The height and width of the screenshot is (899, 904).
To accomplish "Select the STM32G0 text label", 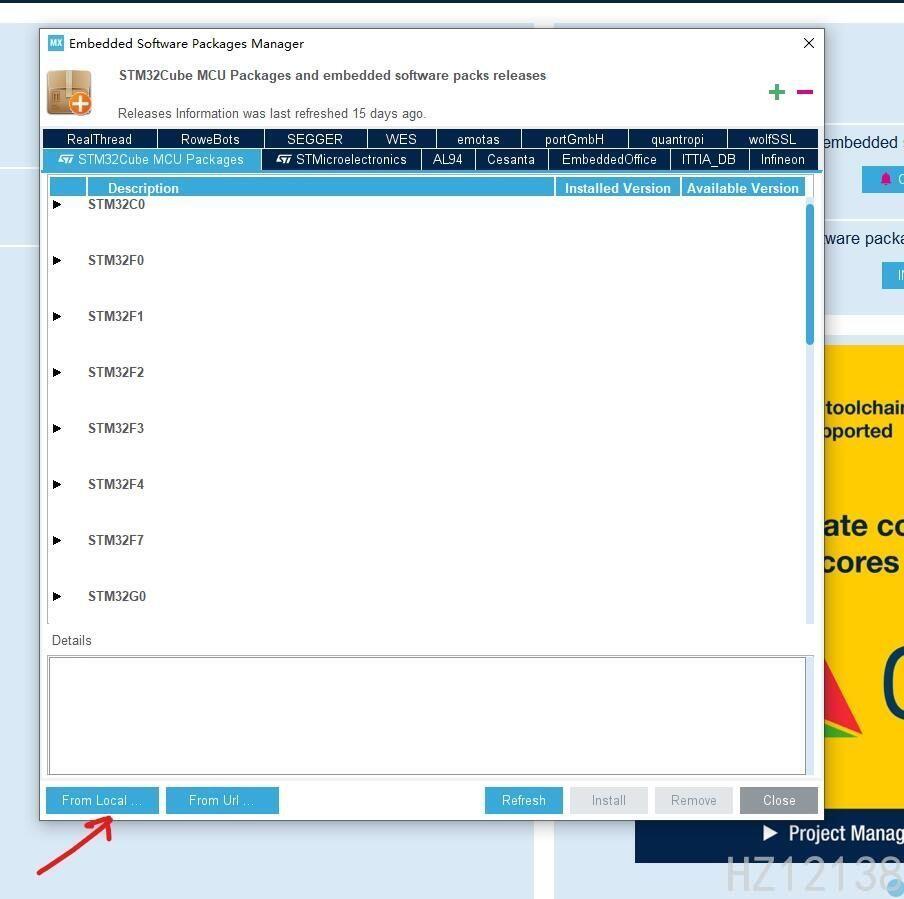I will pyautogui.click(x=117, y=596).
